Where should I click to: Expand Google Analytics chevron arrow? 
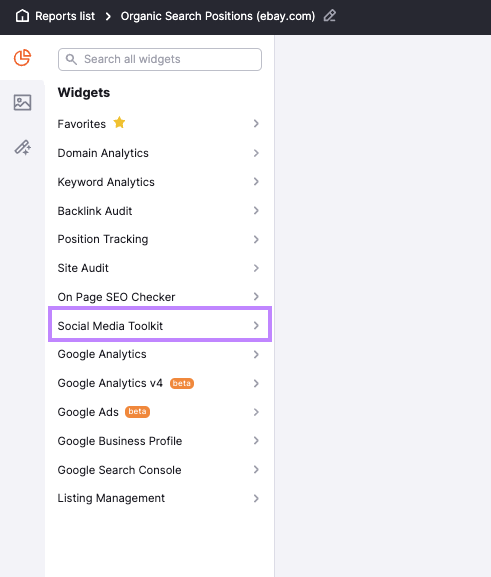click(256, 354)
